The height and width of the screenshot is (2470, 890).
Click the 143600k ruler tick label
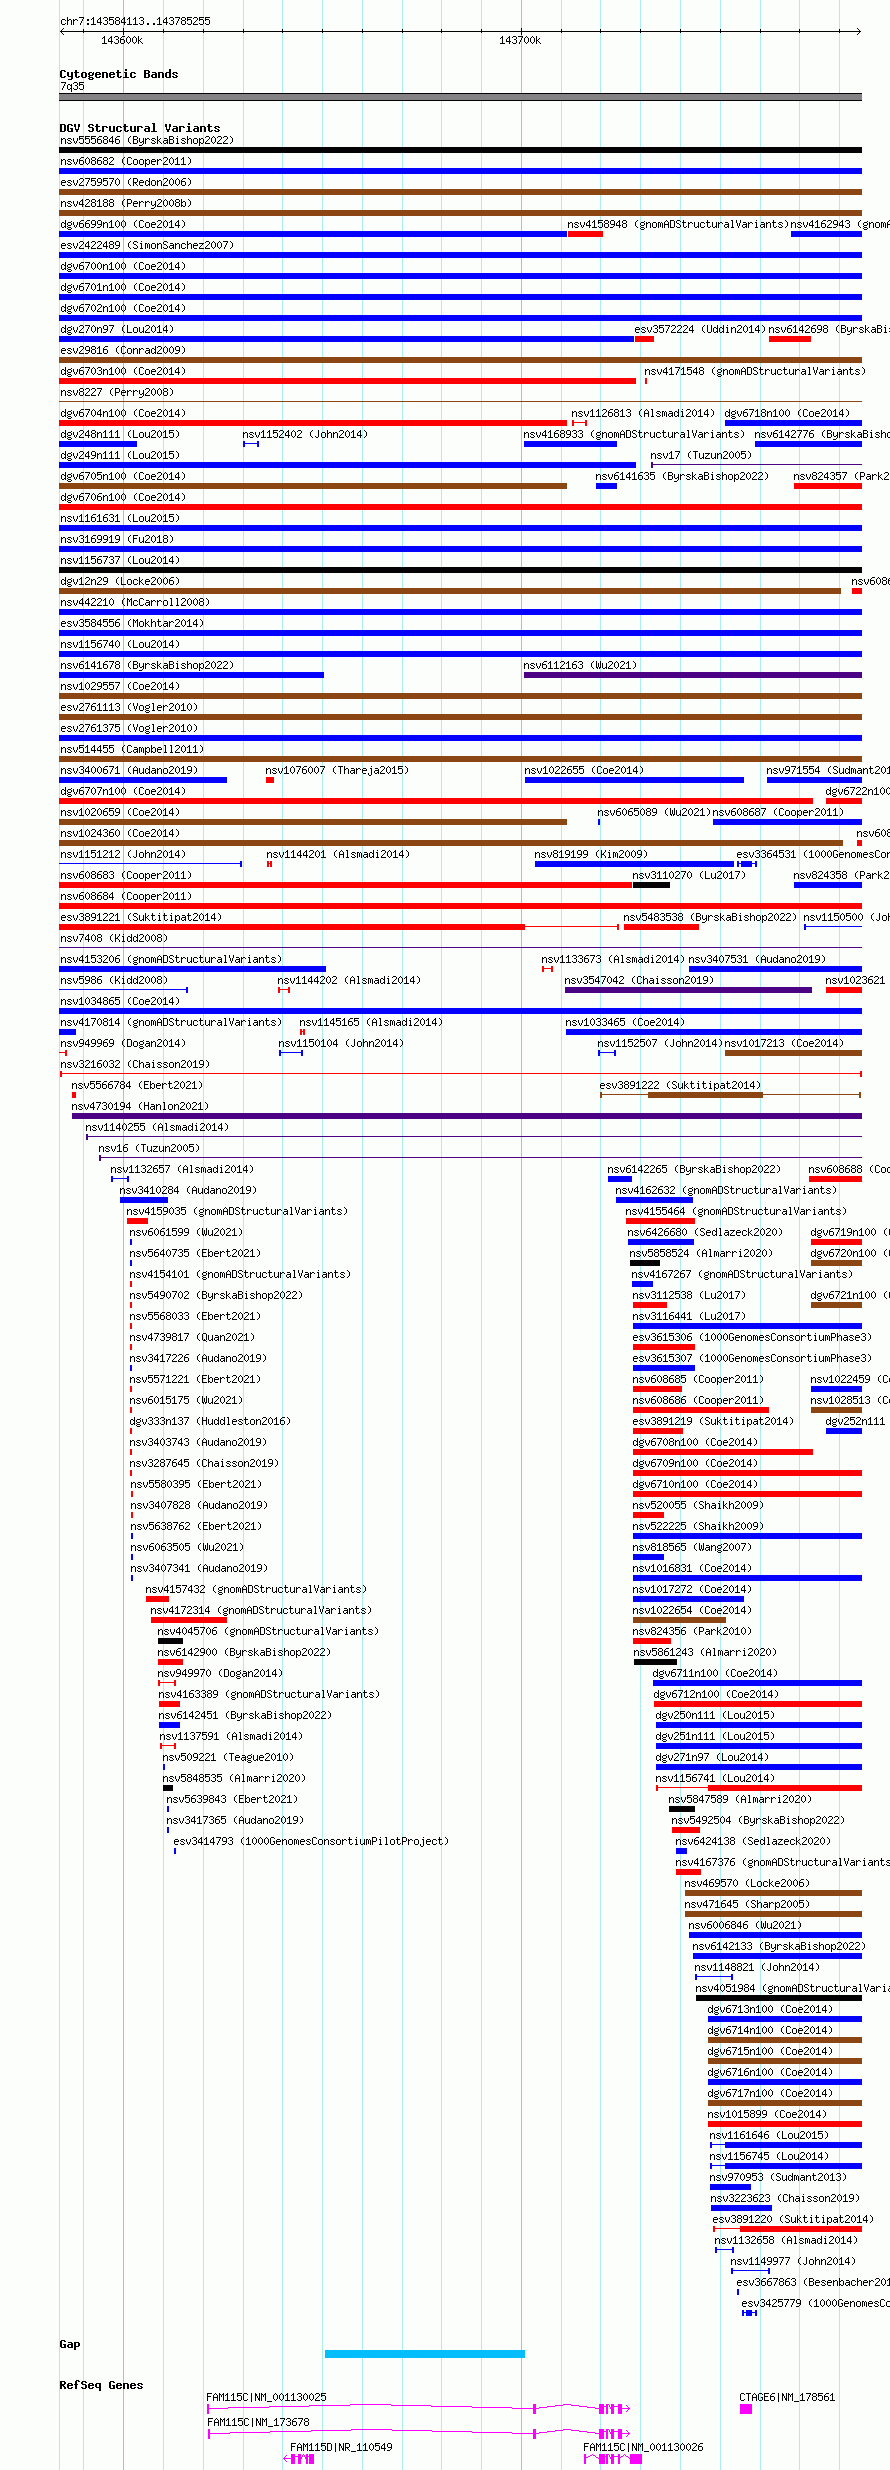[122, 40]
